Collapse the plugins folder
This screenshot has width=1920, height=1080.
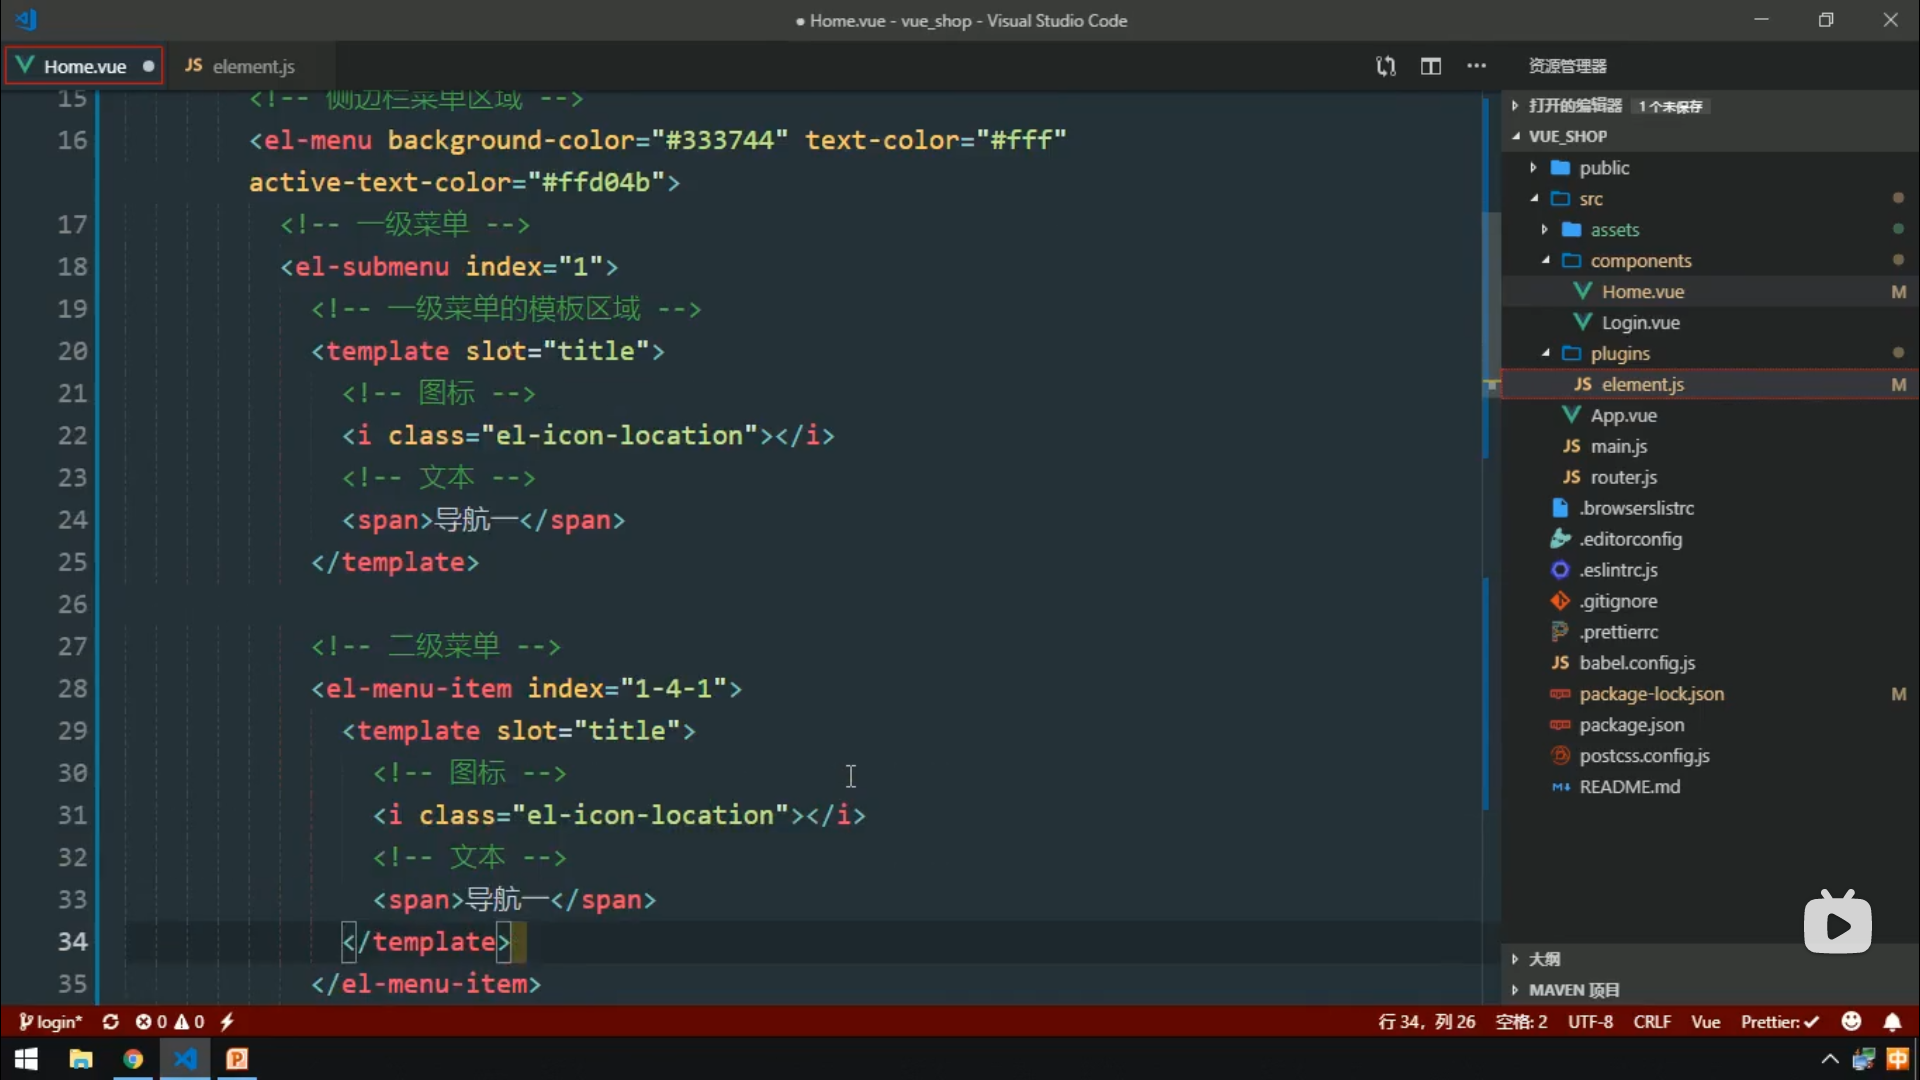[1545, 353]
